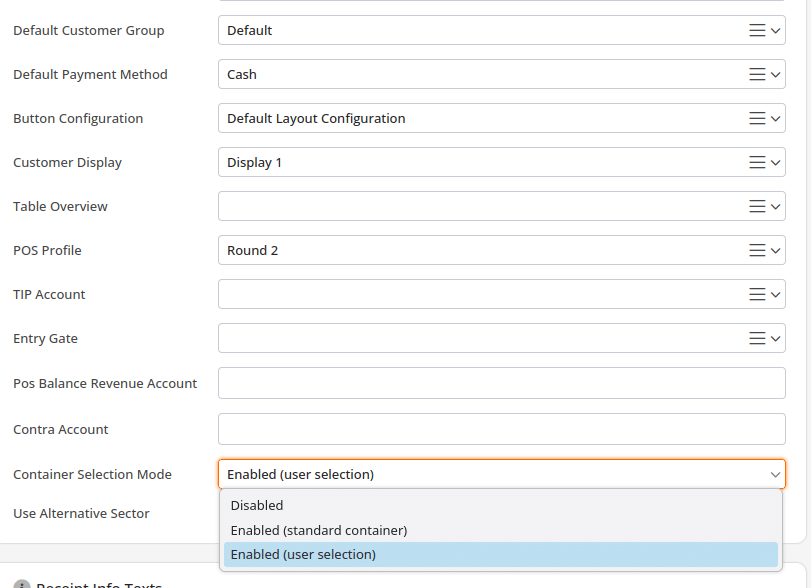This screenshot has width=811, height=588.
Task: Open list icon for Default Customer Group
Action: (x=757, y=31)
